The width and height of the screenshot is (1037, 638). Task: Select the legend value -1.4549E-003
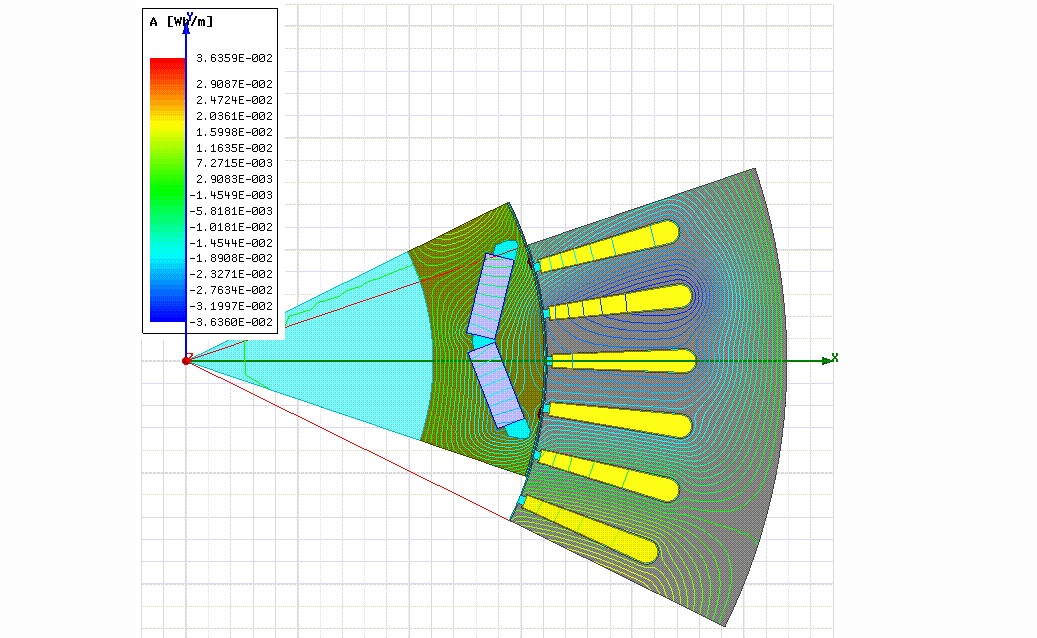(x=231, y=195)
